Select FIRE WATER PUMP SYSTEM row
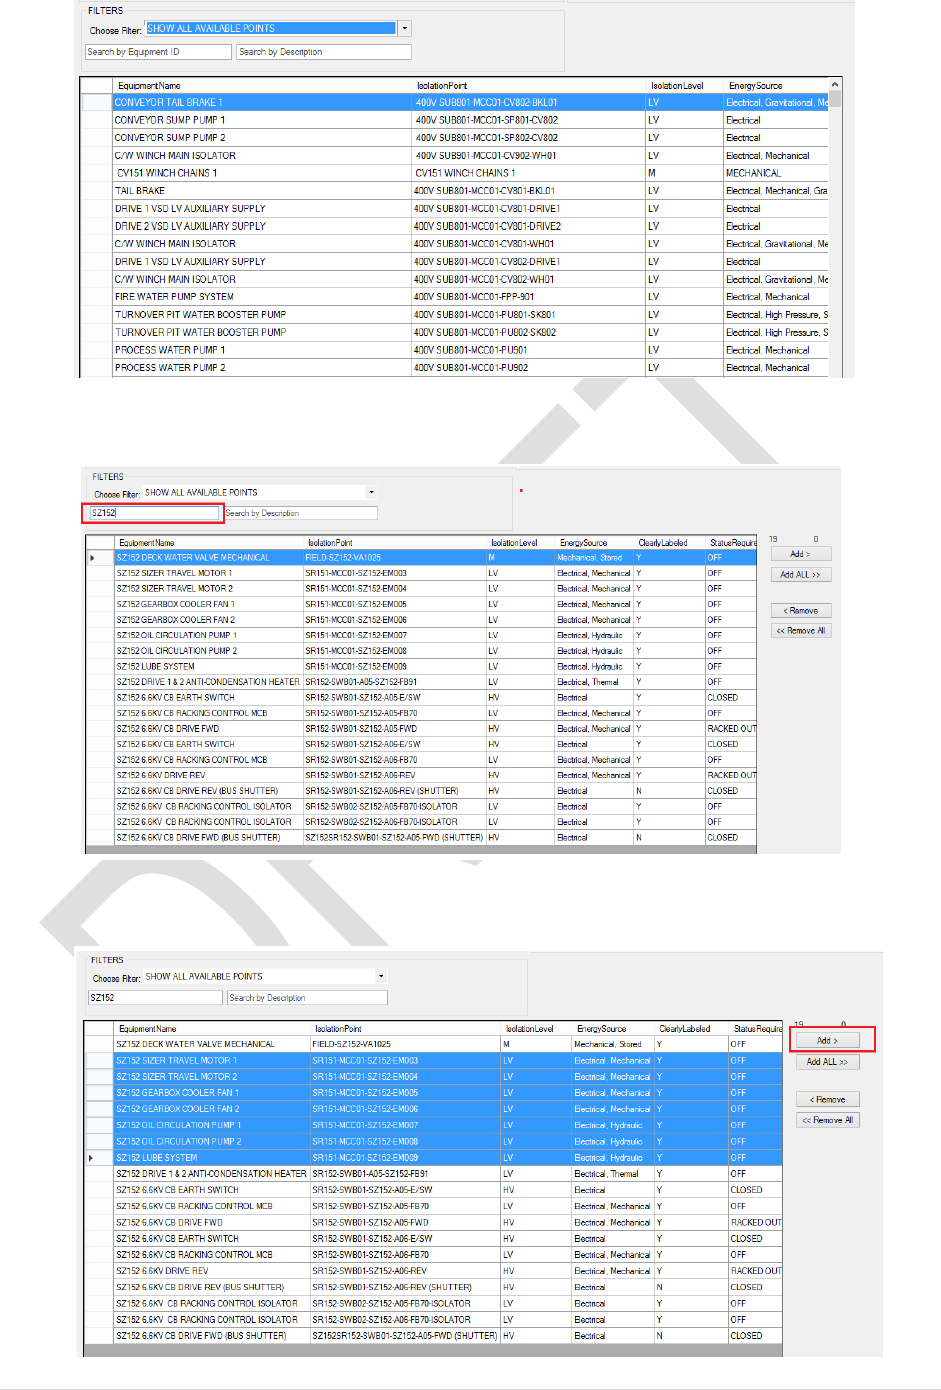The image size is (941, 1390). coord(455,297)
